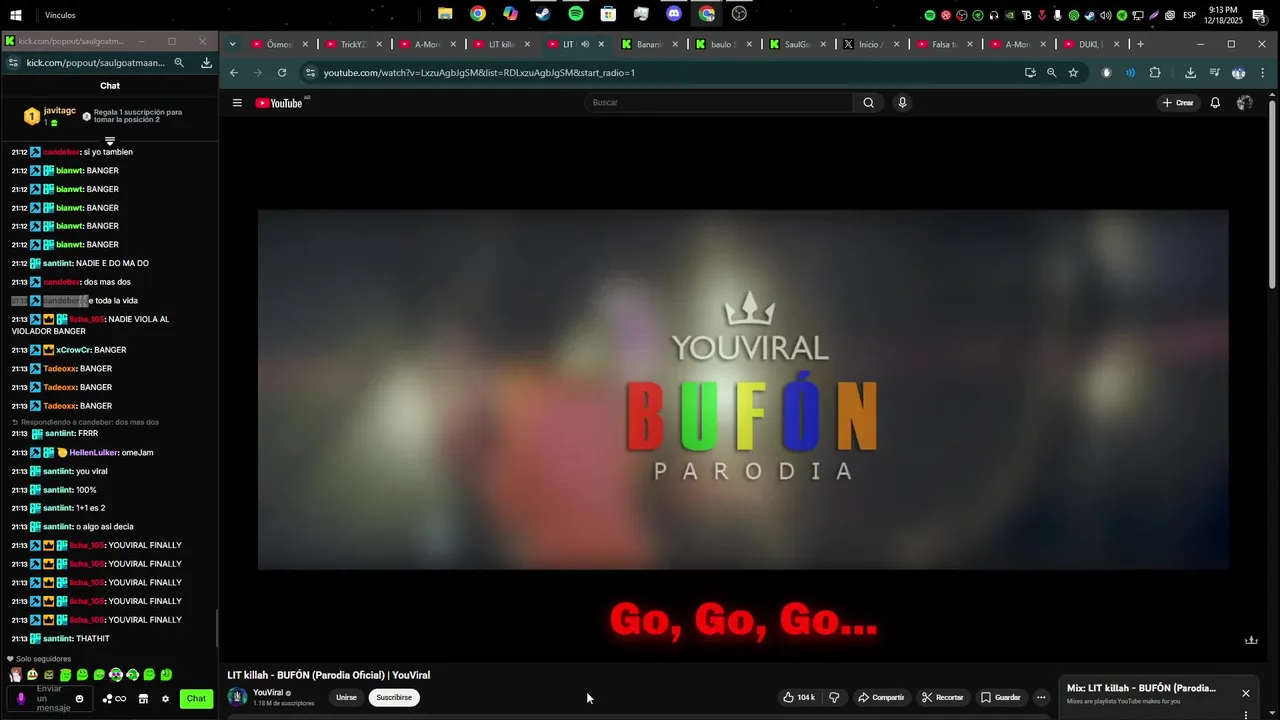Open the three-dot more actions menu

point(1041,697)
